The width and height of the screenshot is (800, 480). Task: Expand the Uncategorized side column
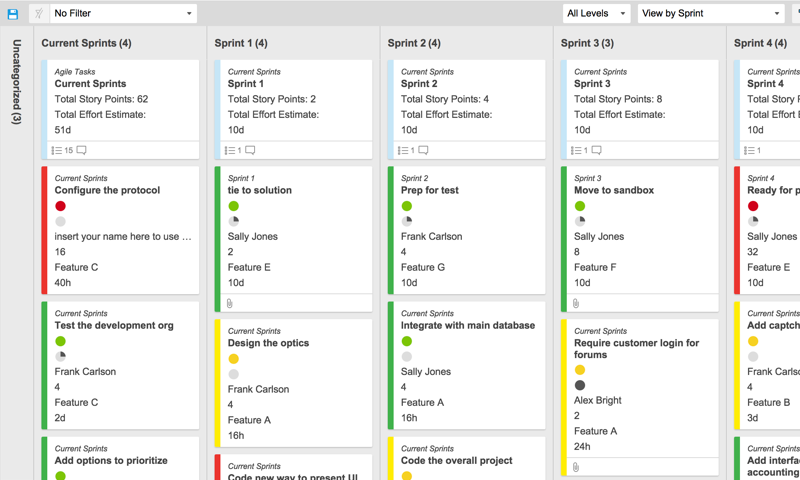coord(16,82)
